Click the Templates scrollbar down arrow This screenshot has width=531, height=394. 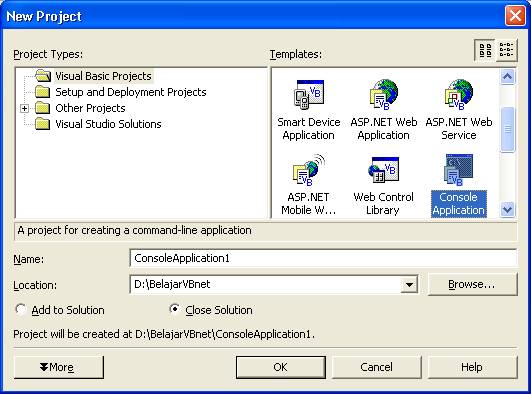pos(507,209)
